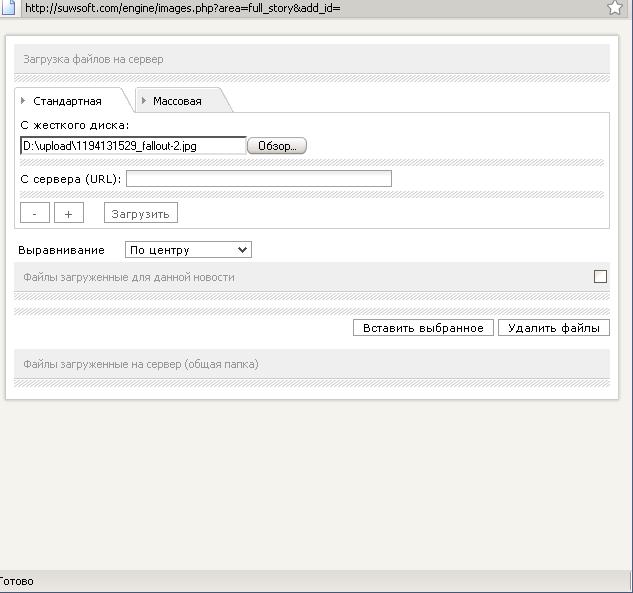
Task: Click the Файлы загруженные для данной новости heading
Action: pos(129,277)
